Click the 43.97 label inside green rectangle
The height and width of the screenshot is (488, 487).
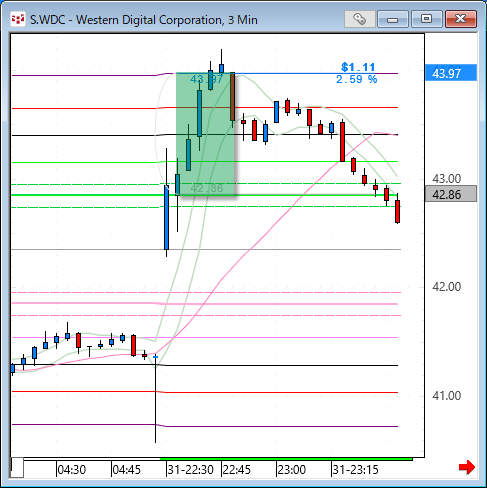tap(207, 79)
